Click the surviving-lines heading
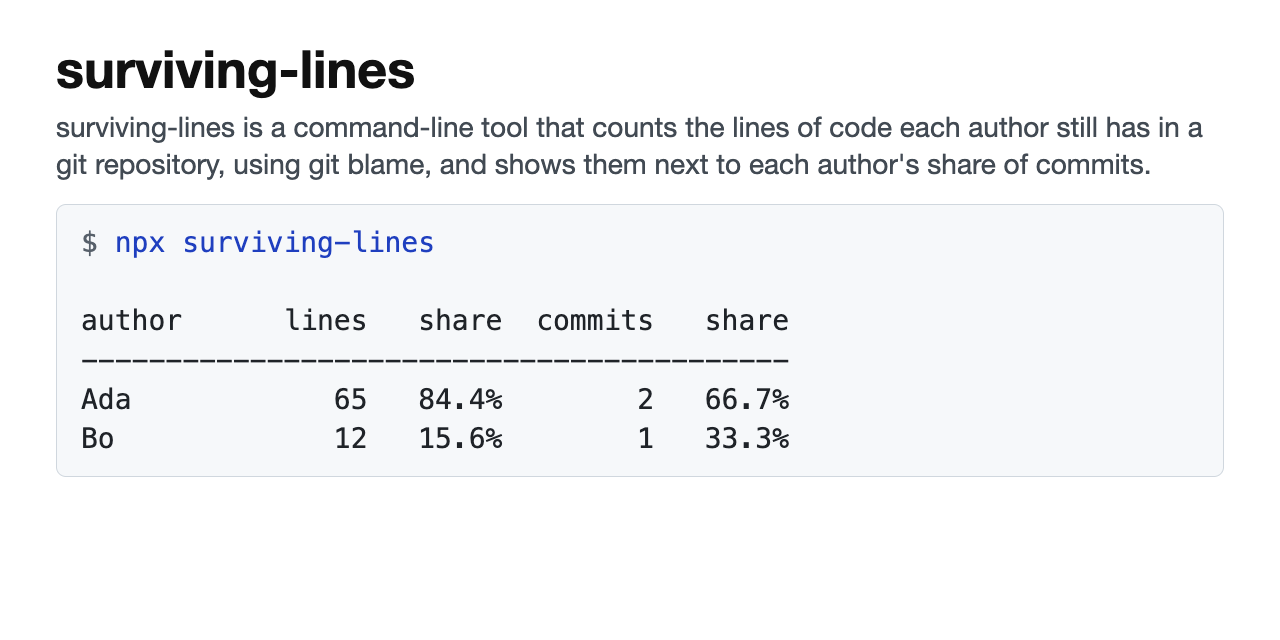This screenshot has width=1280, height=640. click(x=235, y=72)
